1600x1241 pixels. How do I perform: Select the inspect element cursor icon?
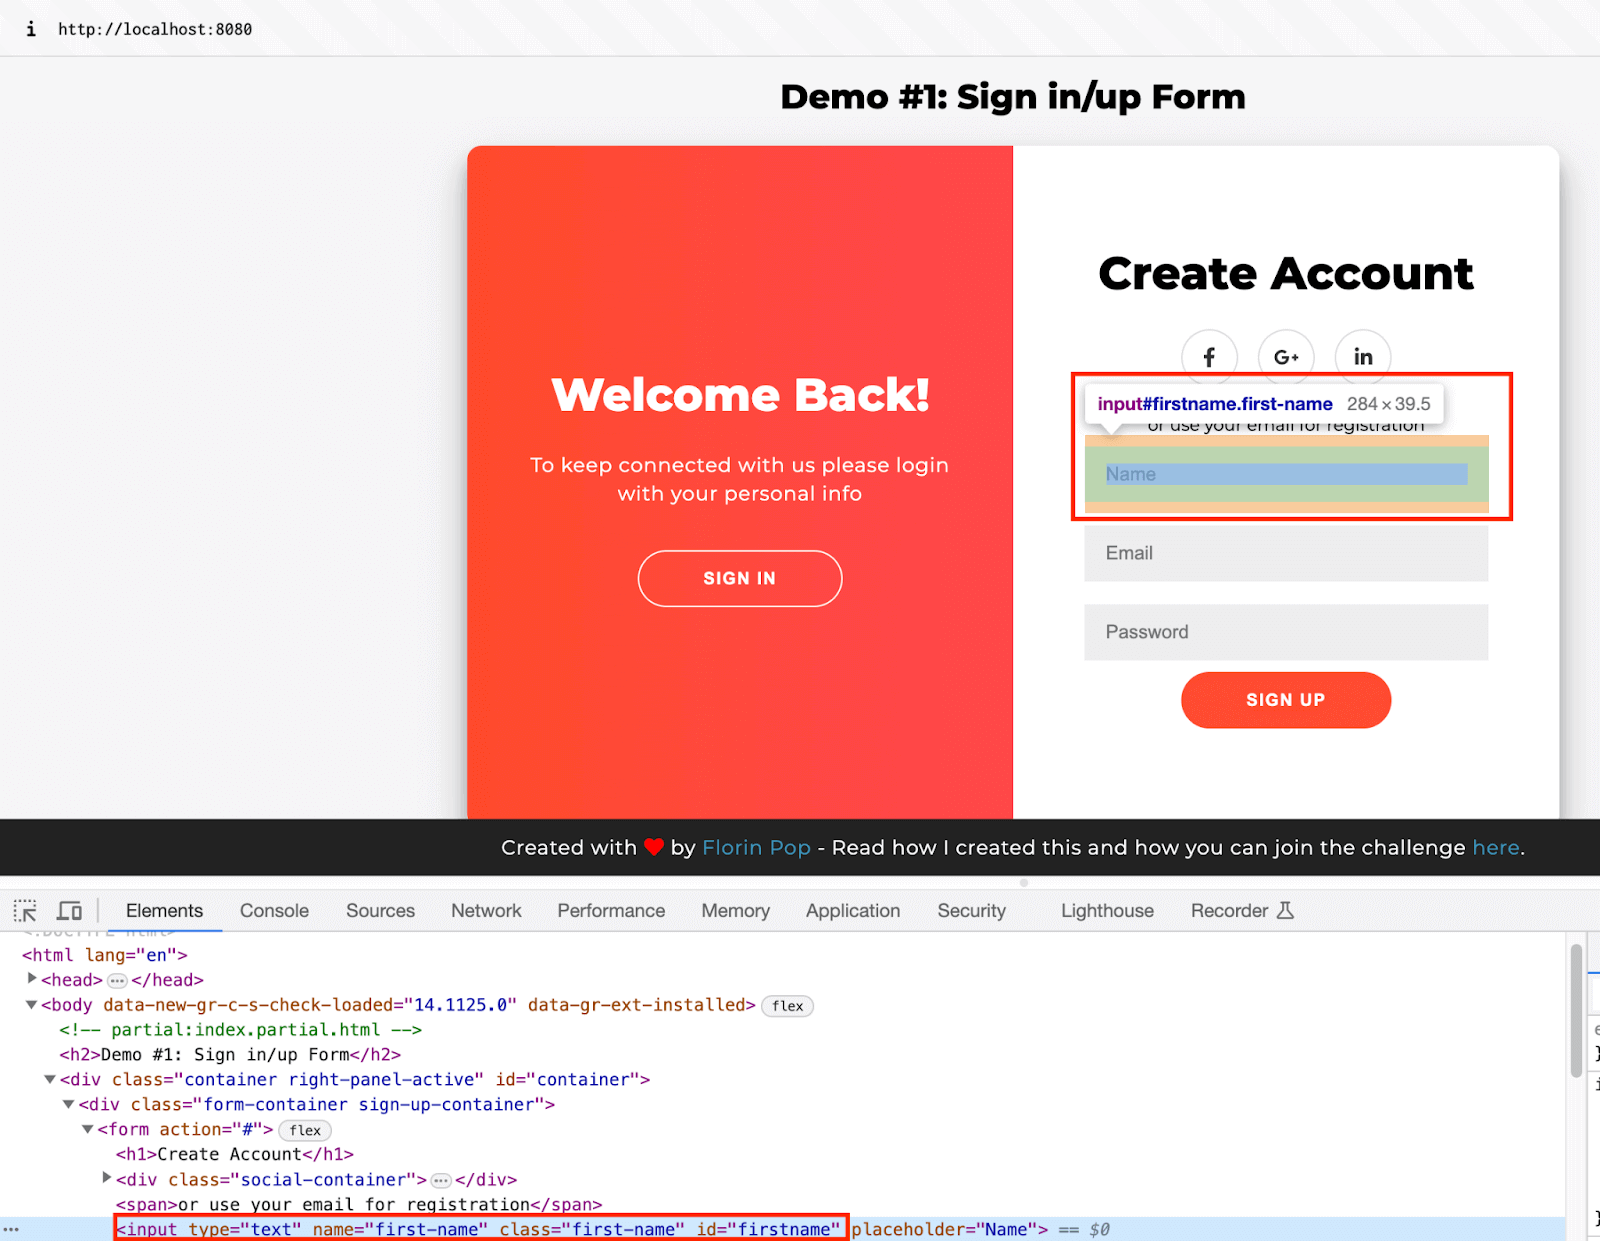tap(25, 910)
